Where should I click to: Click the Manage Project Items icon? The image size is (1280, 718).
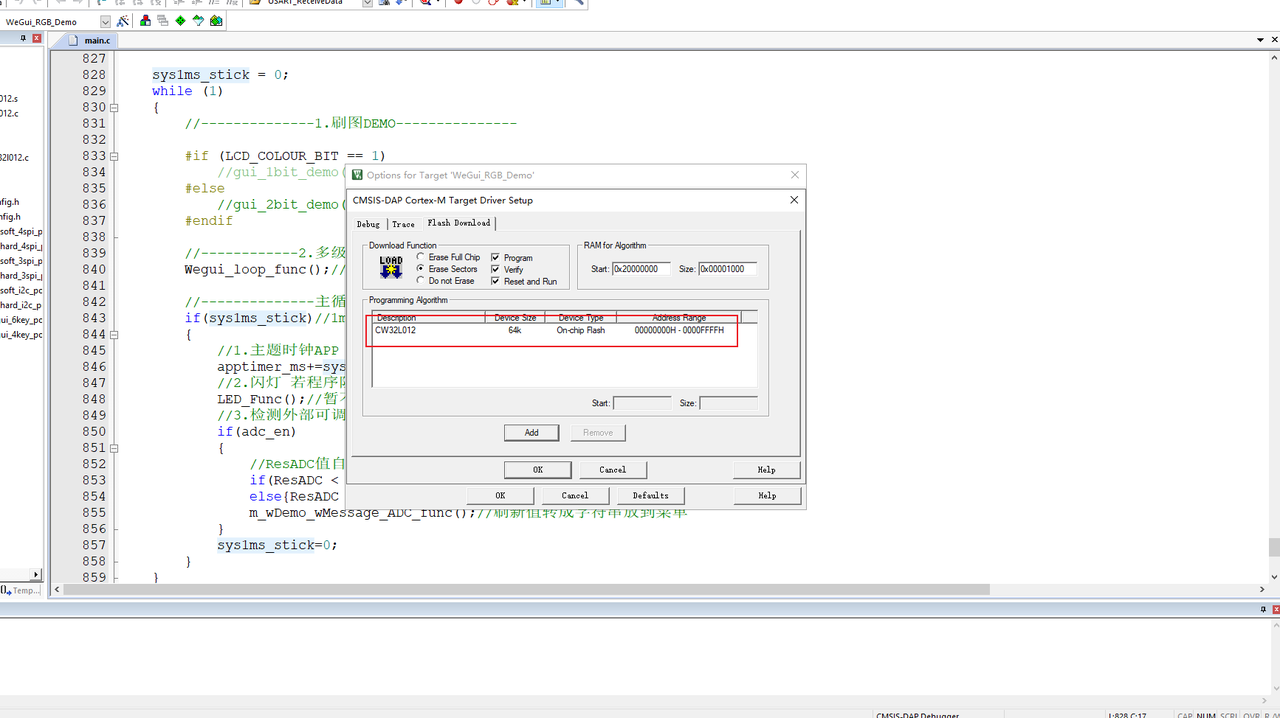[146, 21]
